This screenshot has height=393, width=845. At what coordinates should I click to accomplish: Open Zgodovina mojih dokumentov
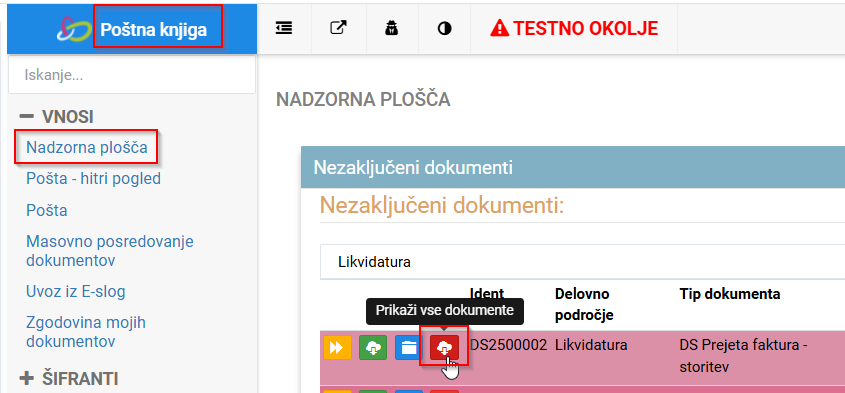[86, 332]
